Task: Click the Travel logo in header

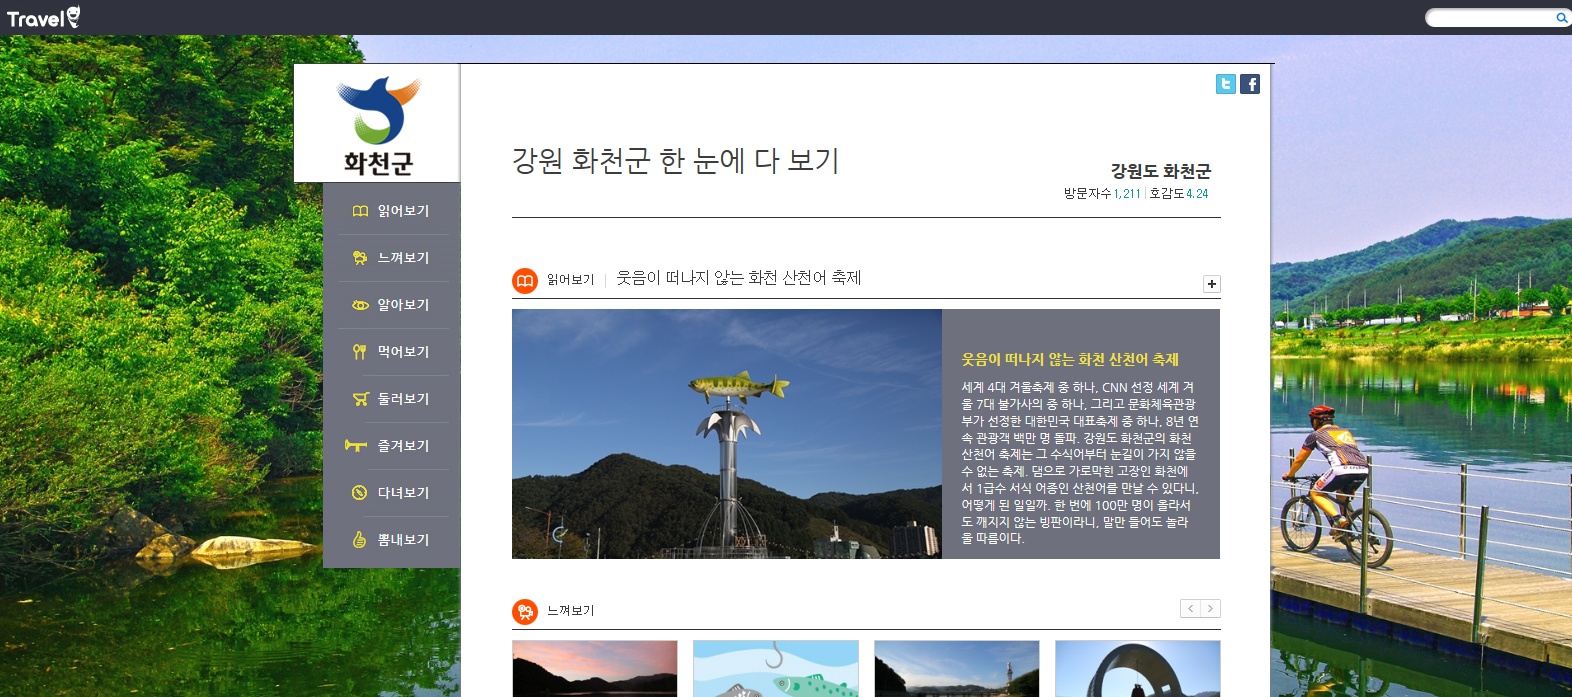Action: [43, 18]
